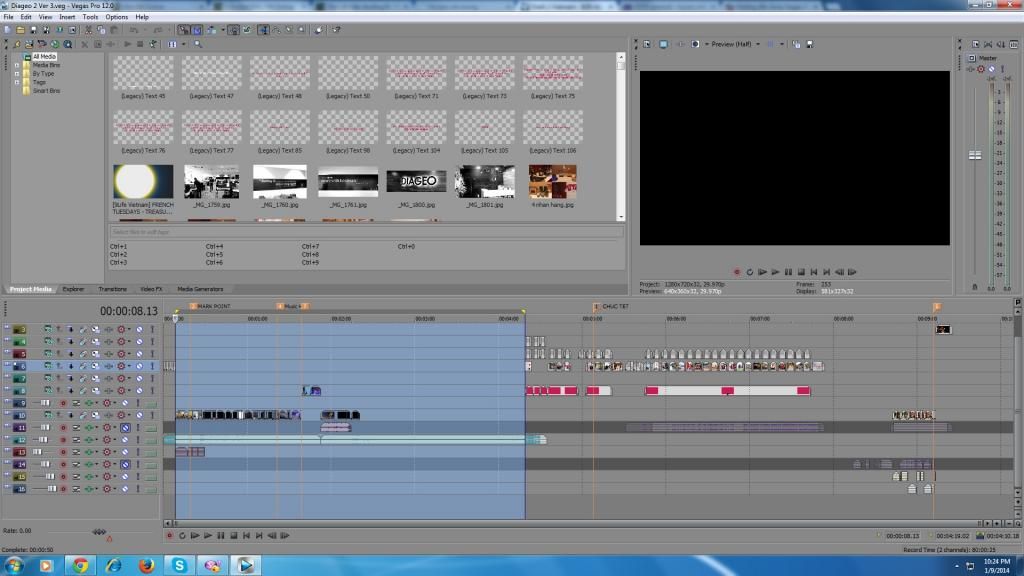Viewport: 1024px width, 576px height.
Task: Toggle loop playback in the timeline transport
Action: pos(182,536)
